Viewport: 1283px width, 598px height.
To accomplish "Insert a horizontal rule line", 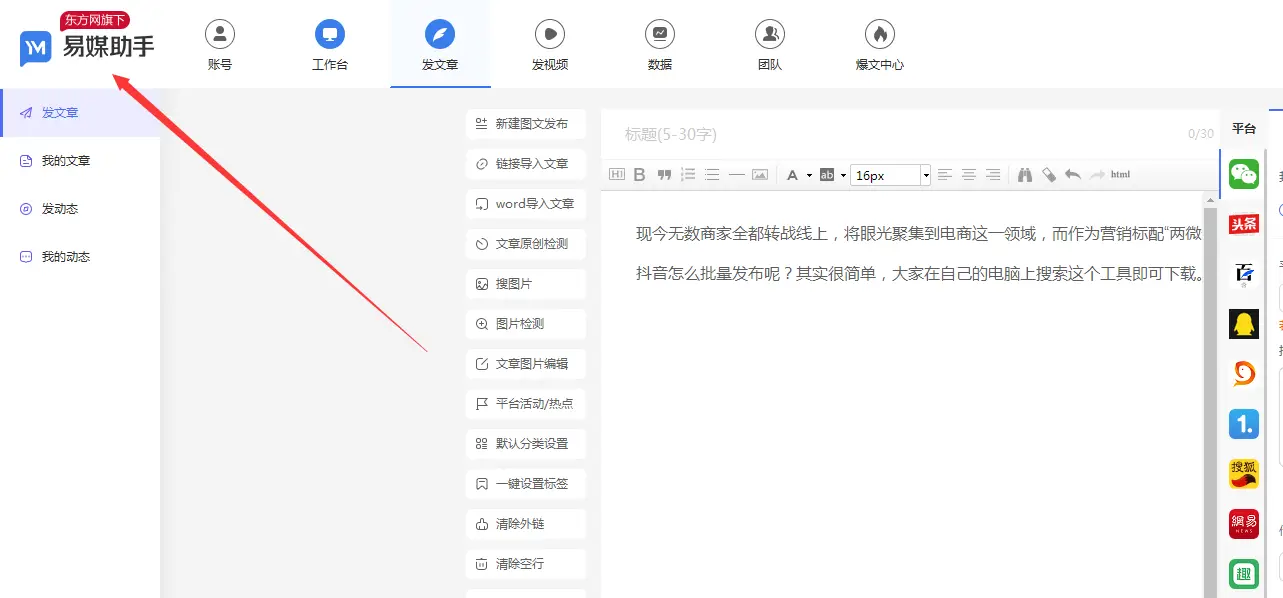I will click(x=736, y=175).
